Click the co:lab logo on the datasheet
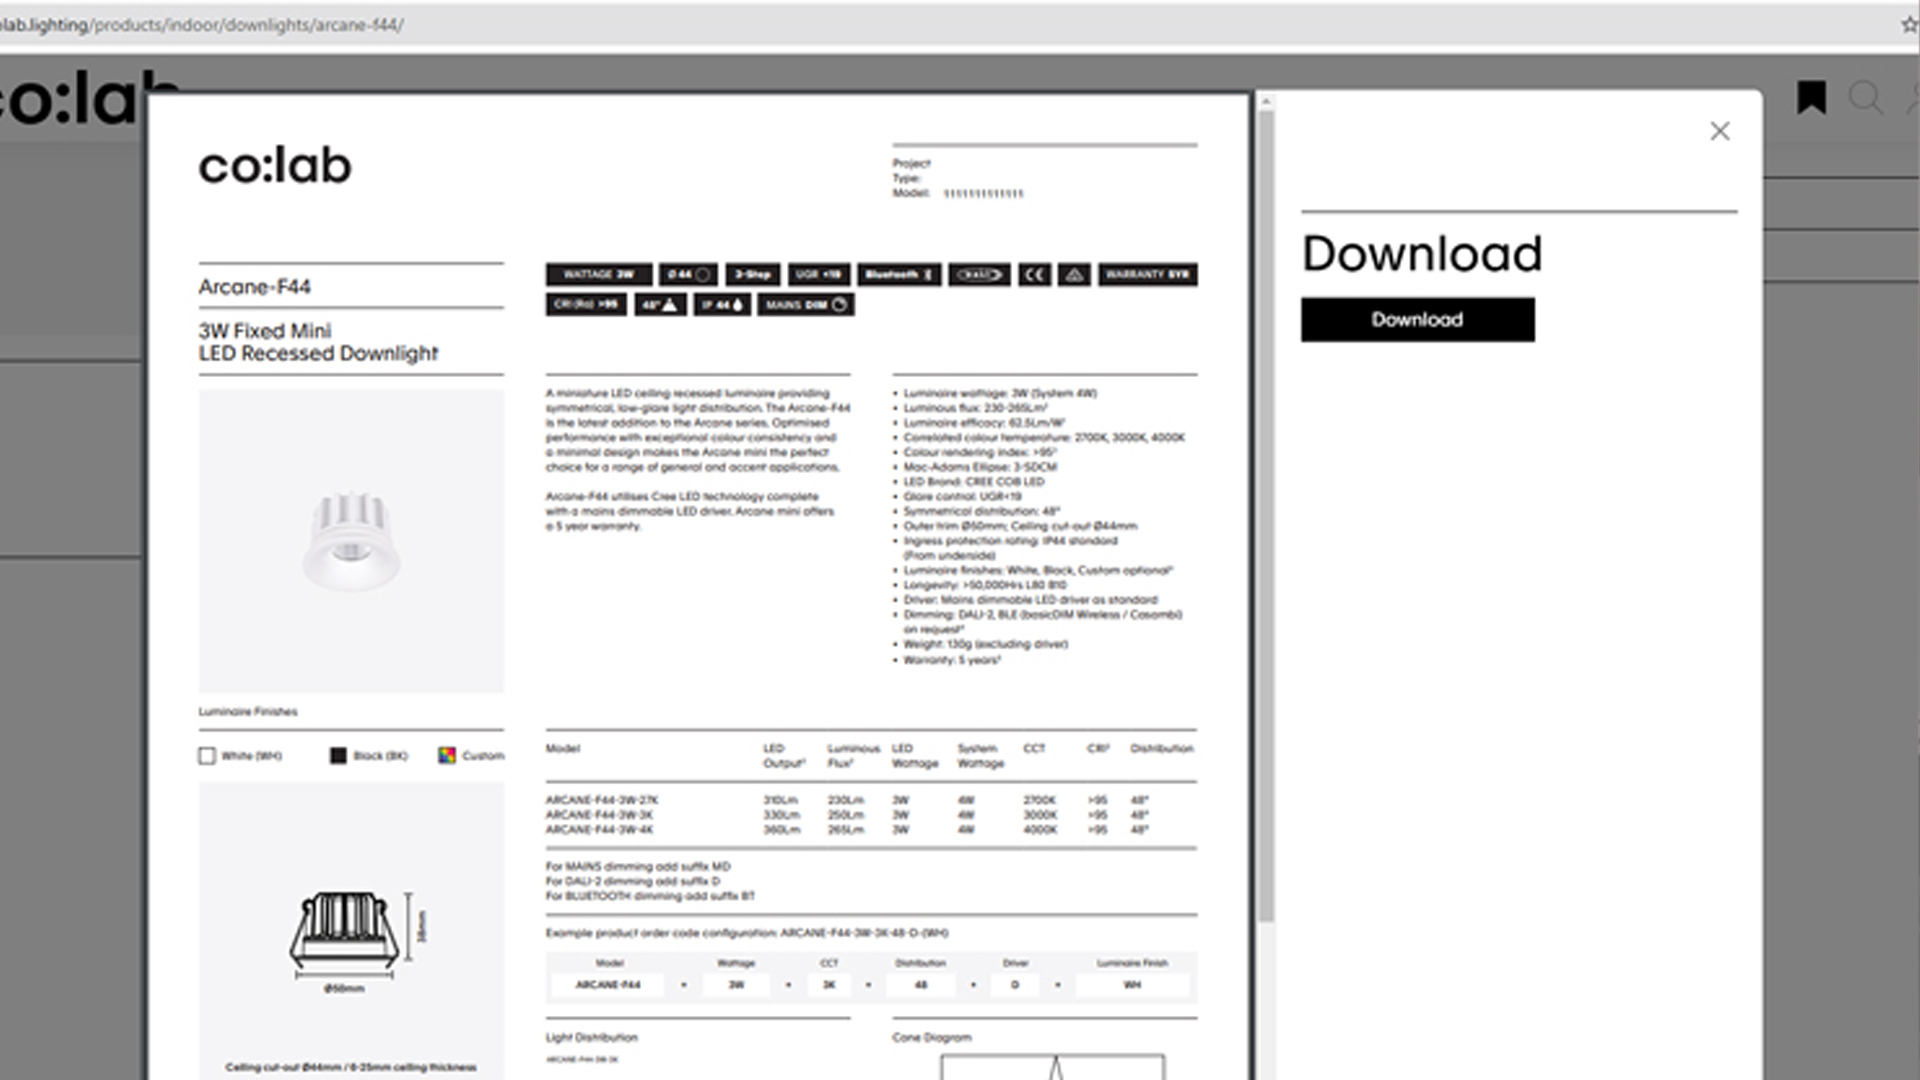1920x1080 pixels. point(275,165)
